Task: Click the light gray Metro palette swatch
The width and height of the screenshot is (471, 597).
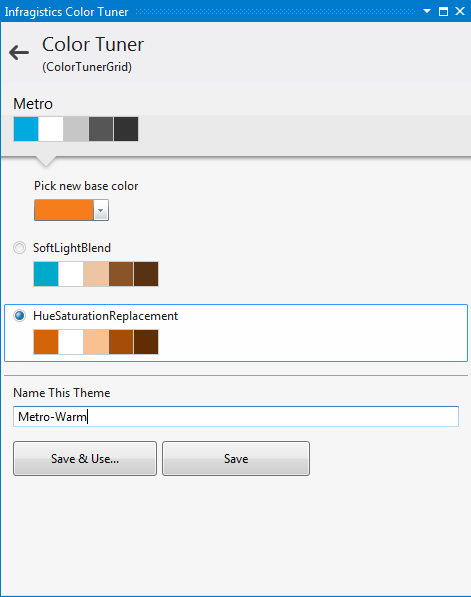Action: point(76,129)
